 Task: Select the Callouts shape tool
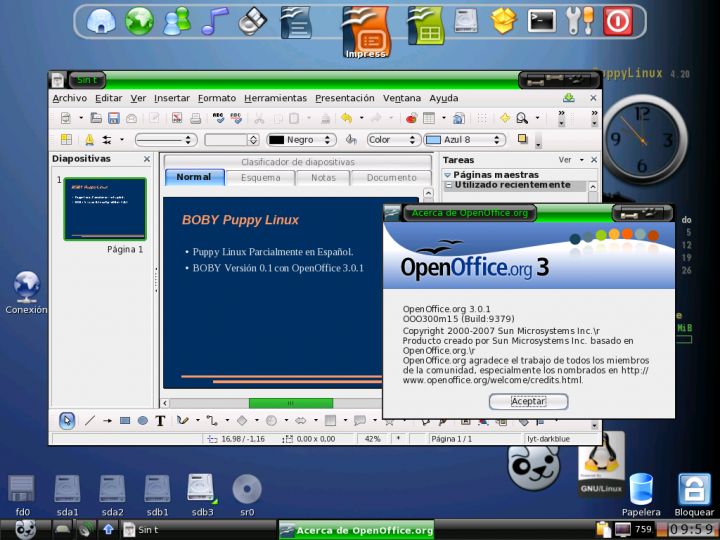[360, 420]
